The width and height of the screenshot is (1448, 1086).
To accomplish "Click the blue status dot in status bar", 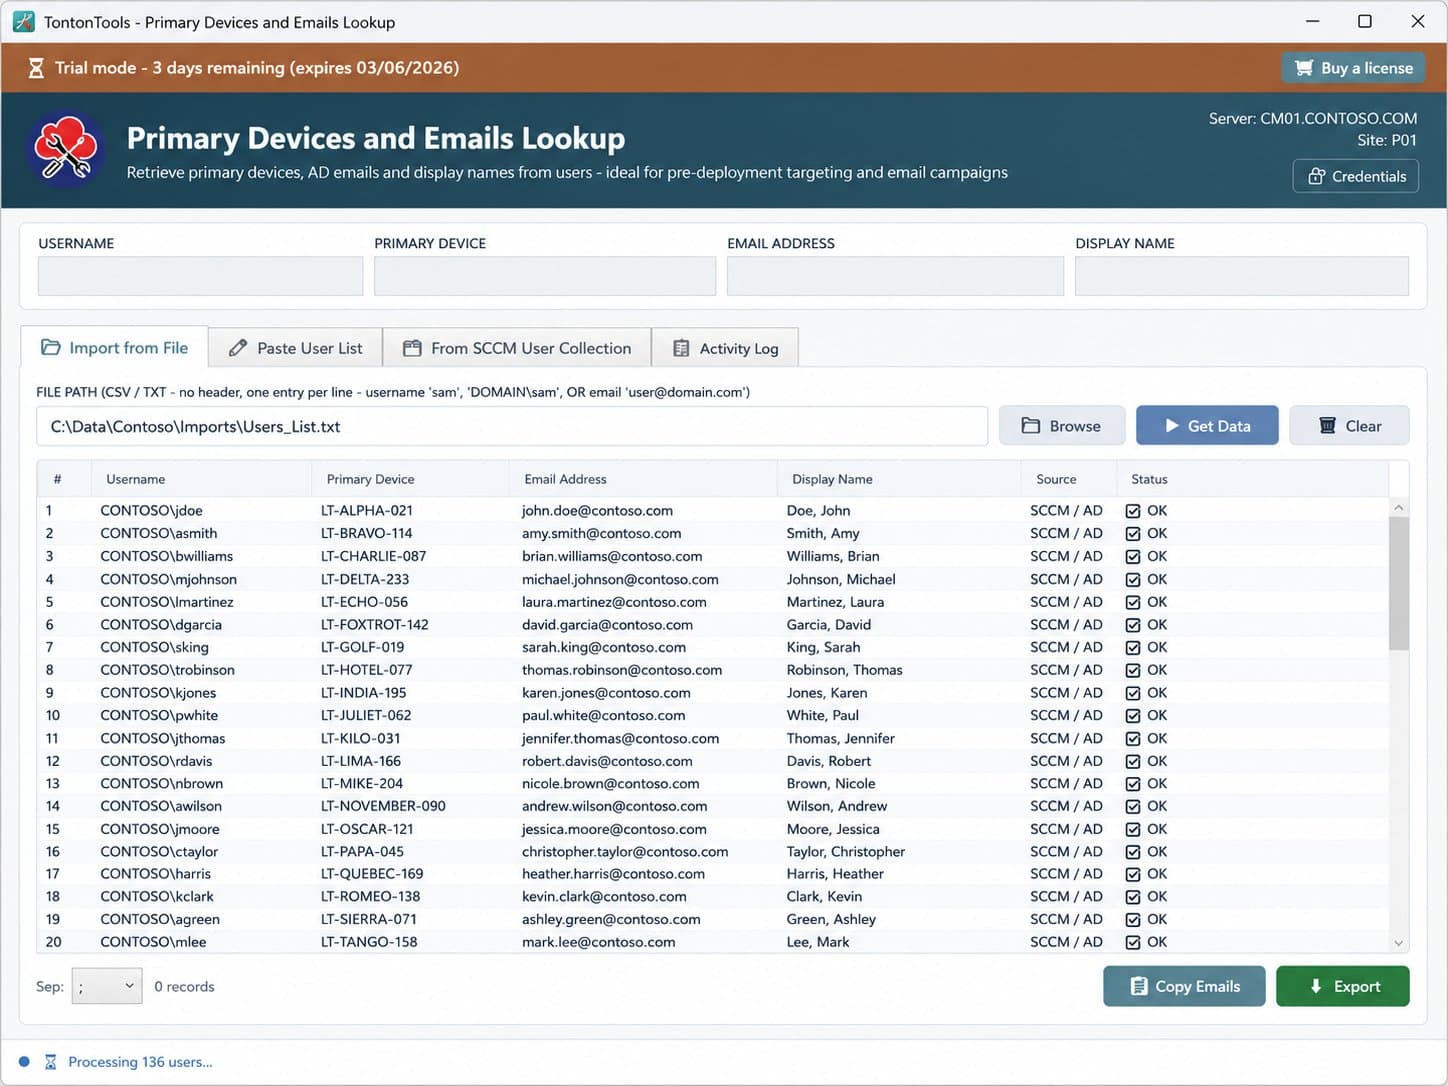I will coord(24,1062).
